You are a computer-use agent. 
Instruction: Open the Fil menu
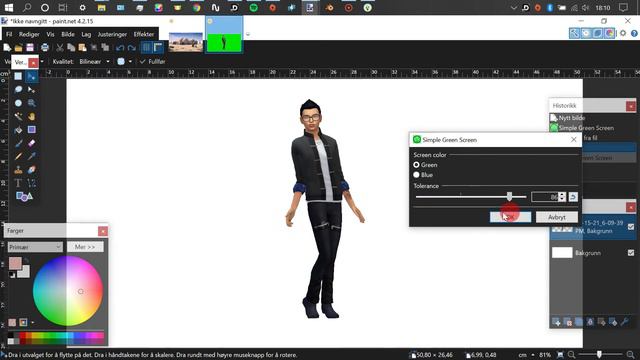[x=9, y=34]
